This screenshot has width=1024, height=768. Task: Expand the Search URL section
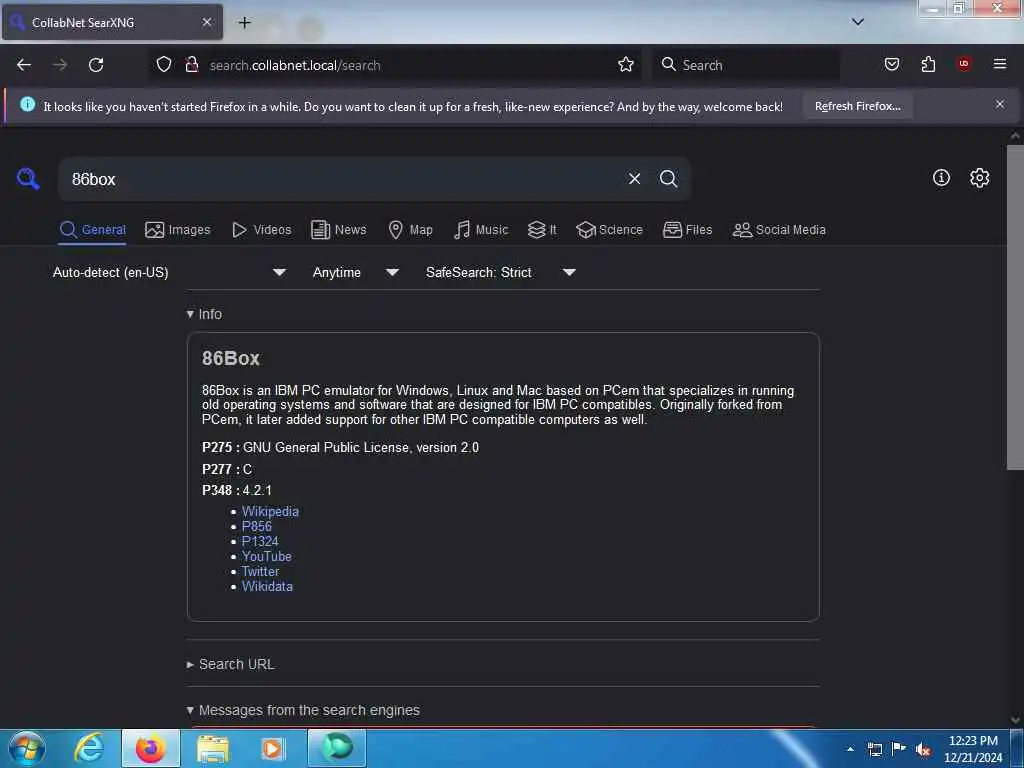230,664
